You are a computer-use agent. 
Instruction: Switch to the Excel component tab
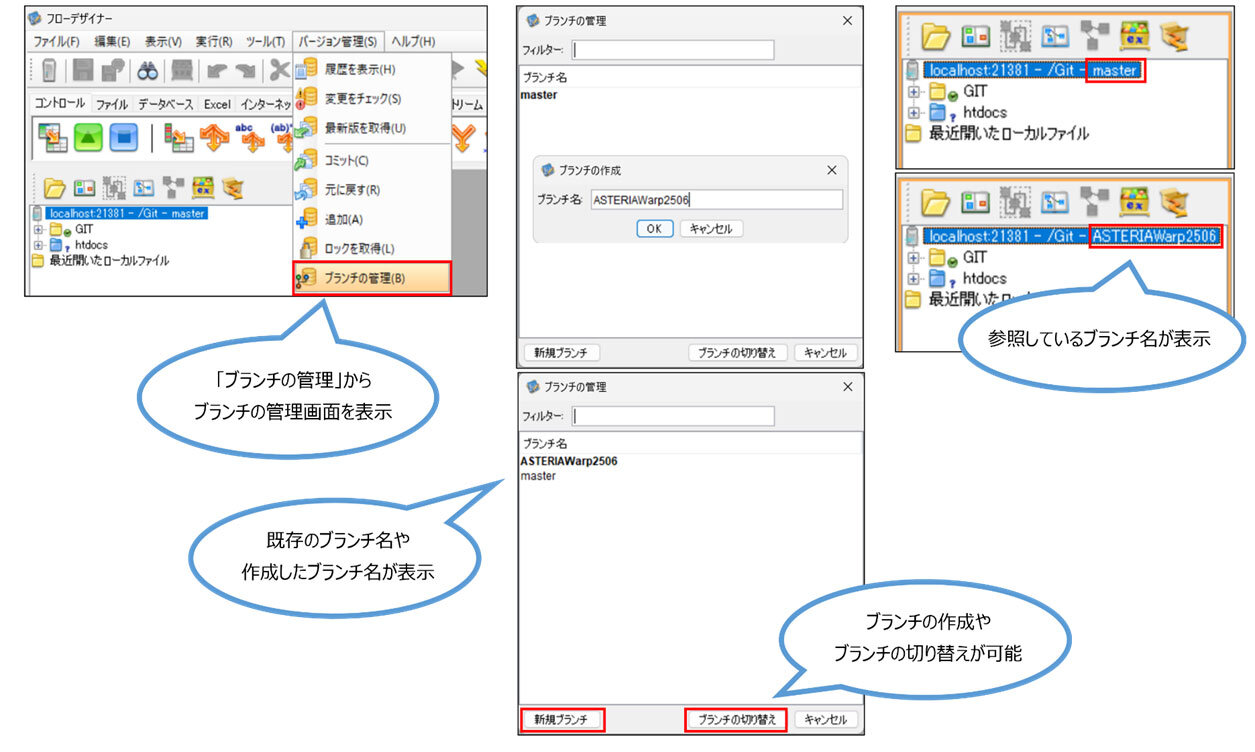pos(217,102)
